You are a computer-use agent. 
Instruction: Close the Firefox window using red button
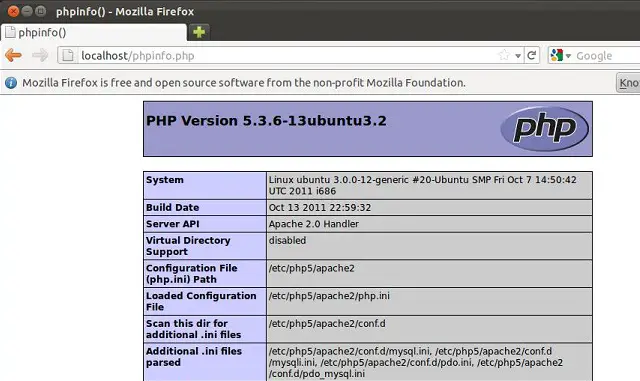(13, 11)
